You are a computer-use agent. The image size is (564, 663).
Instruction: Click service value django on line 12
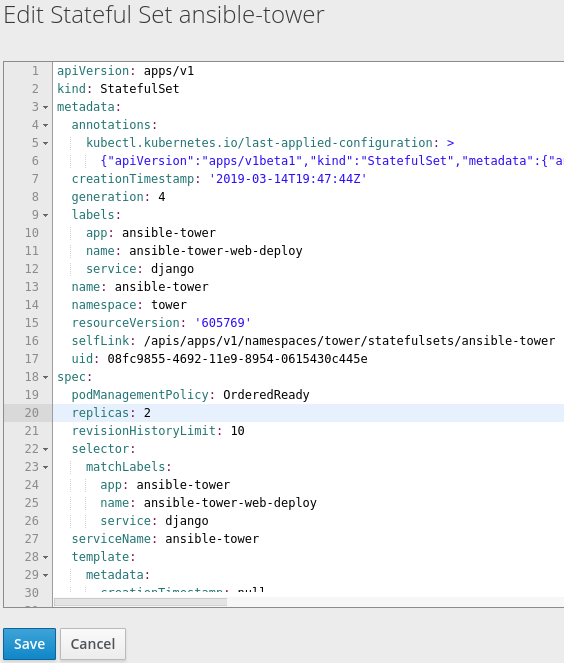[x=172, y=269]
